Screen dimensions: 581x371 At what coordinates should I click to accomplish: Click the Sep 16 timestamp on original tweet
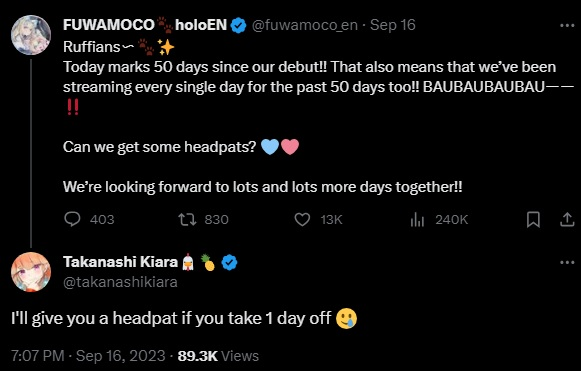393,25
